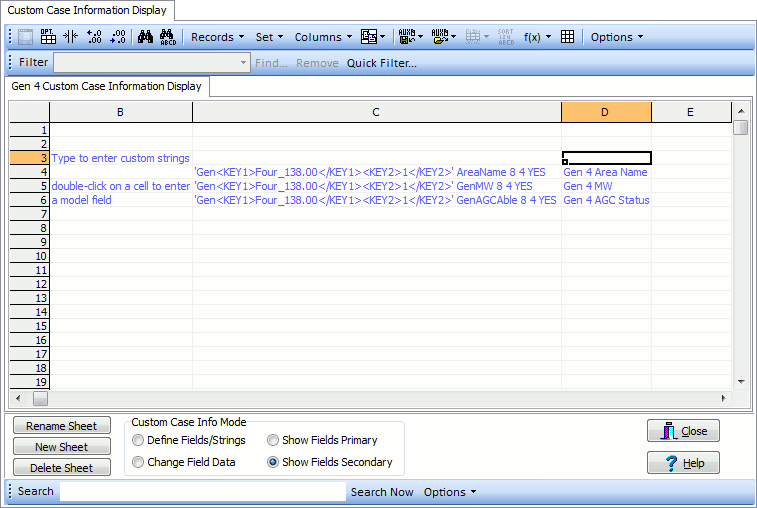Click the horizontal scrollbar thumb of the grid
The height and width of the screenshot is (508, 757).
pyautogui.click(x=40, y=398)
